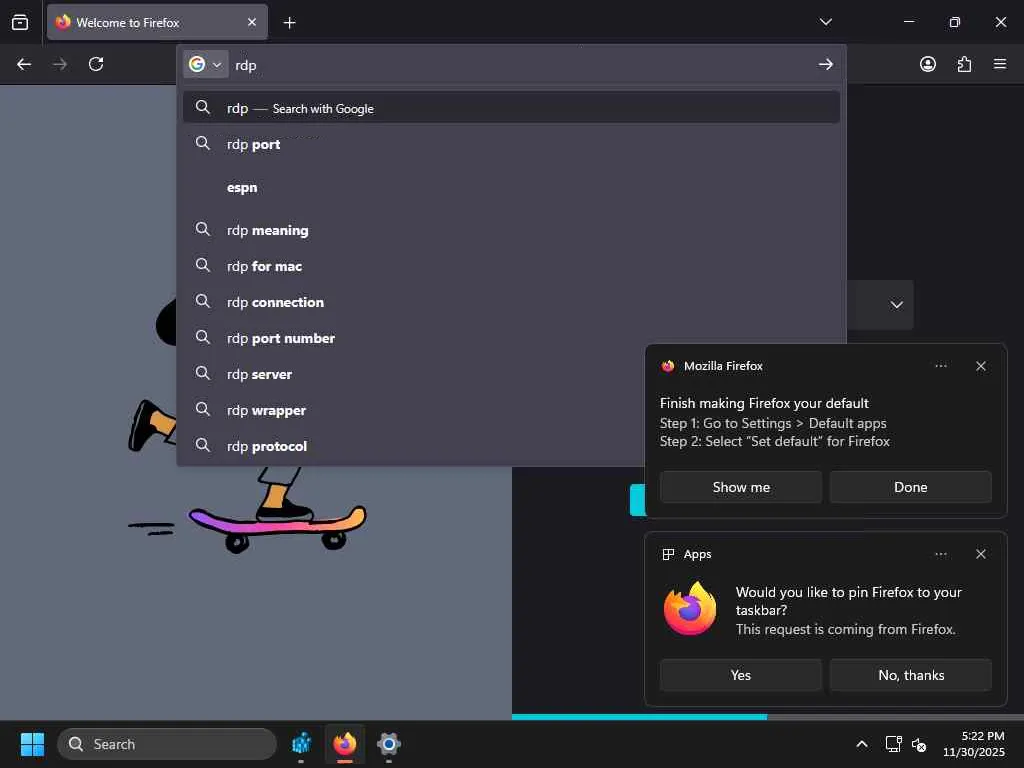1024x768 pixels.
Task: Open a new tab with plus button
Action: 289,23
